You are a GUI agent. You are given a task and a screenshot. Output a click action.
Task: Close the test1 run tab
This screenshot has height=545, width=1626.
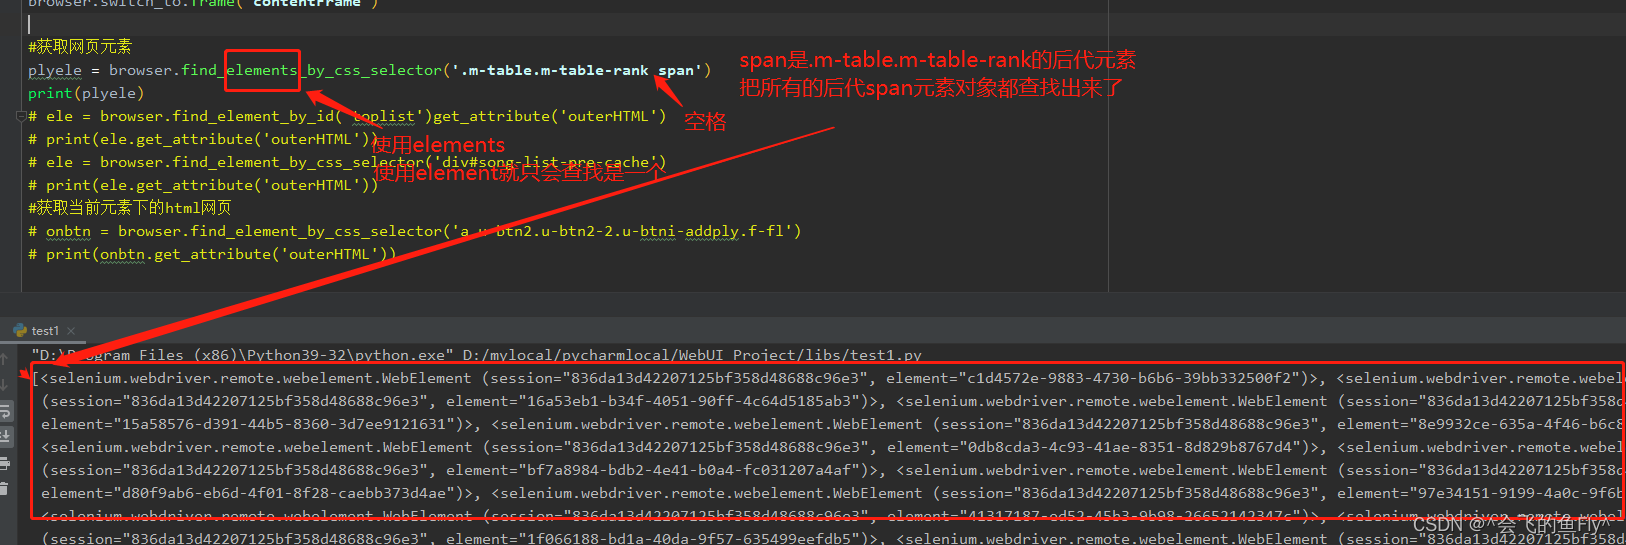[71, 331]
